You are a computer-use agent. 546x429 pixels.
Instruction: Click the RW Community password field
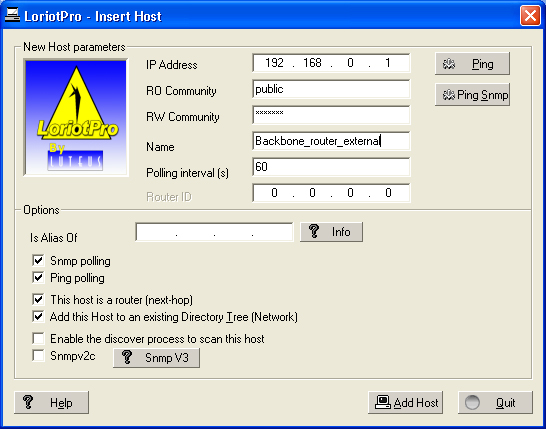click(331, 115)
